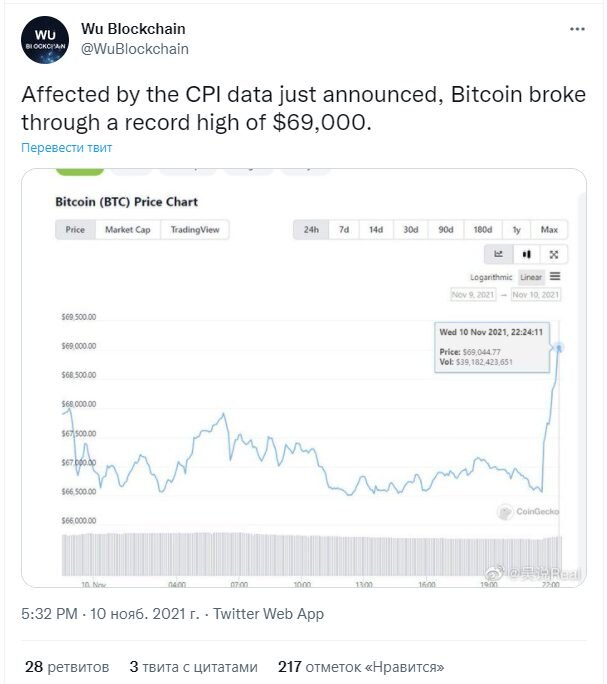Click the fullscreen expand chart icon

(554, 254)
